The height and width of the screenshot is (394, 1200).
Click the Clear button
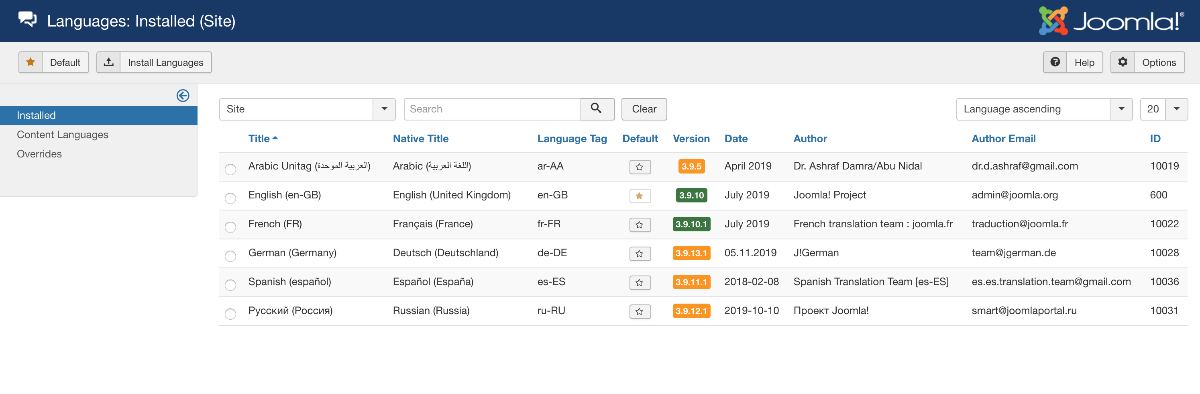tap(644, 109)
